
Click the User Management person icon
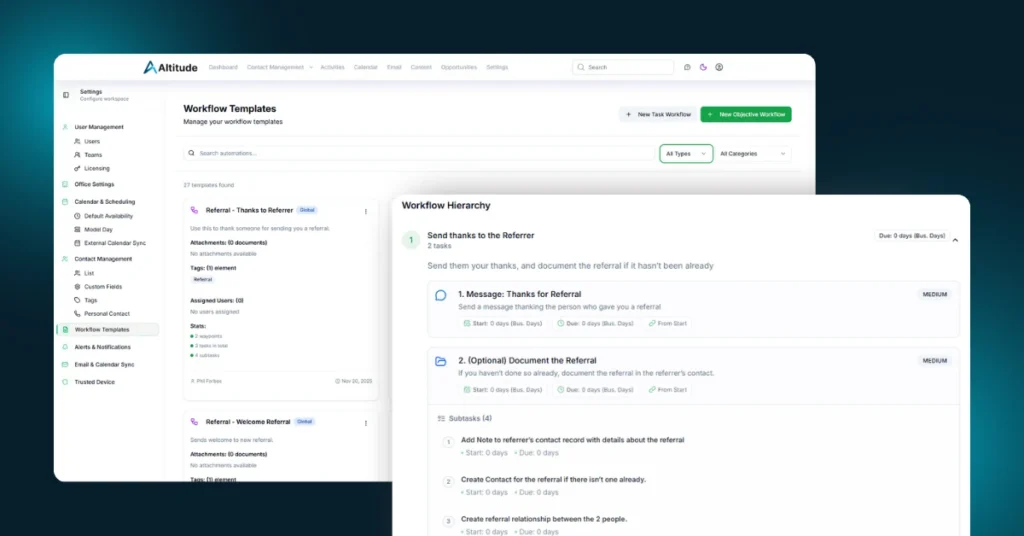[x=65, y=127]
